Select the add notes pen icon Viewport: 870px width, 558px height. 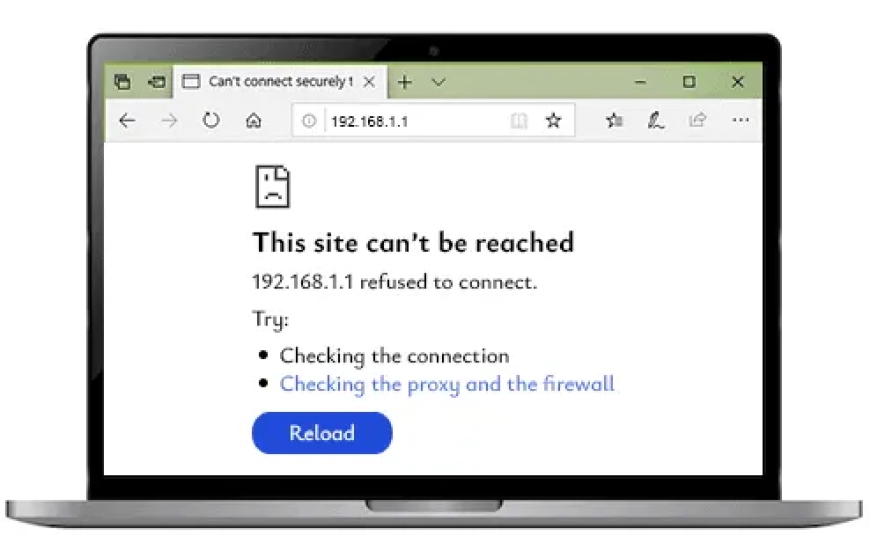(x=655, y=120)
